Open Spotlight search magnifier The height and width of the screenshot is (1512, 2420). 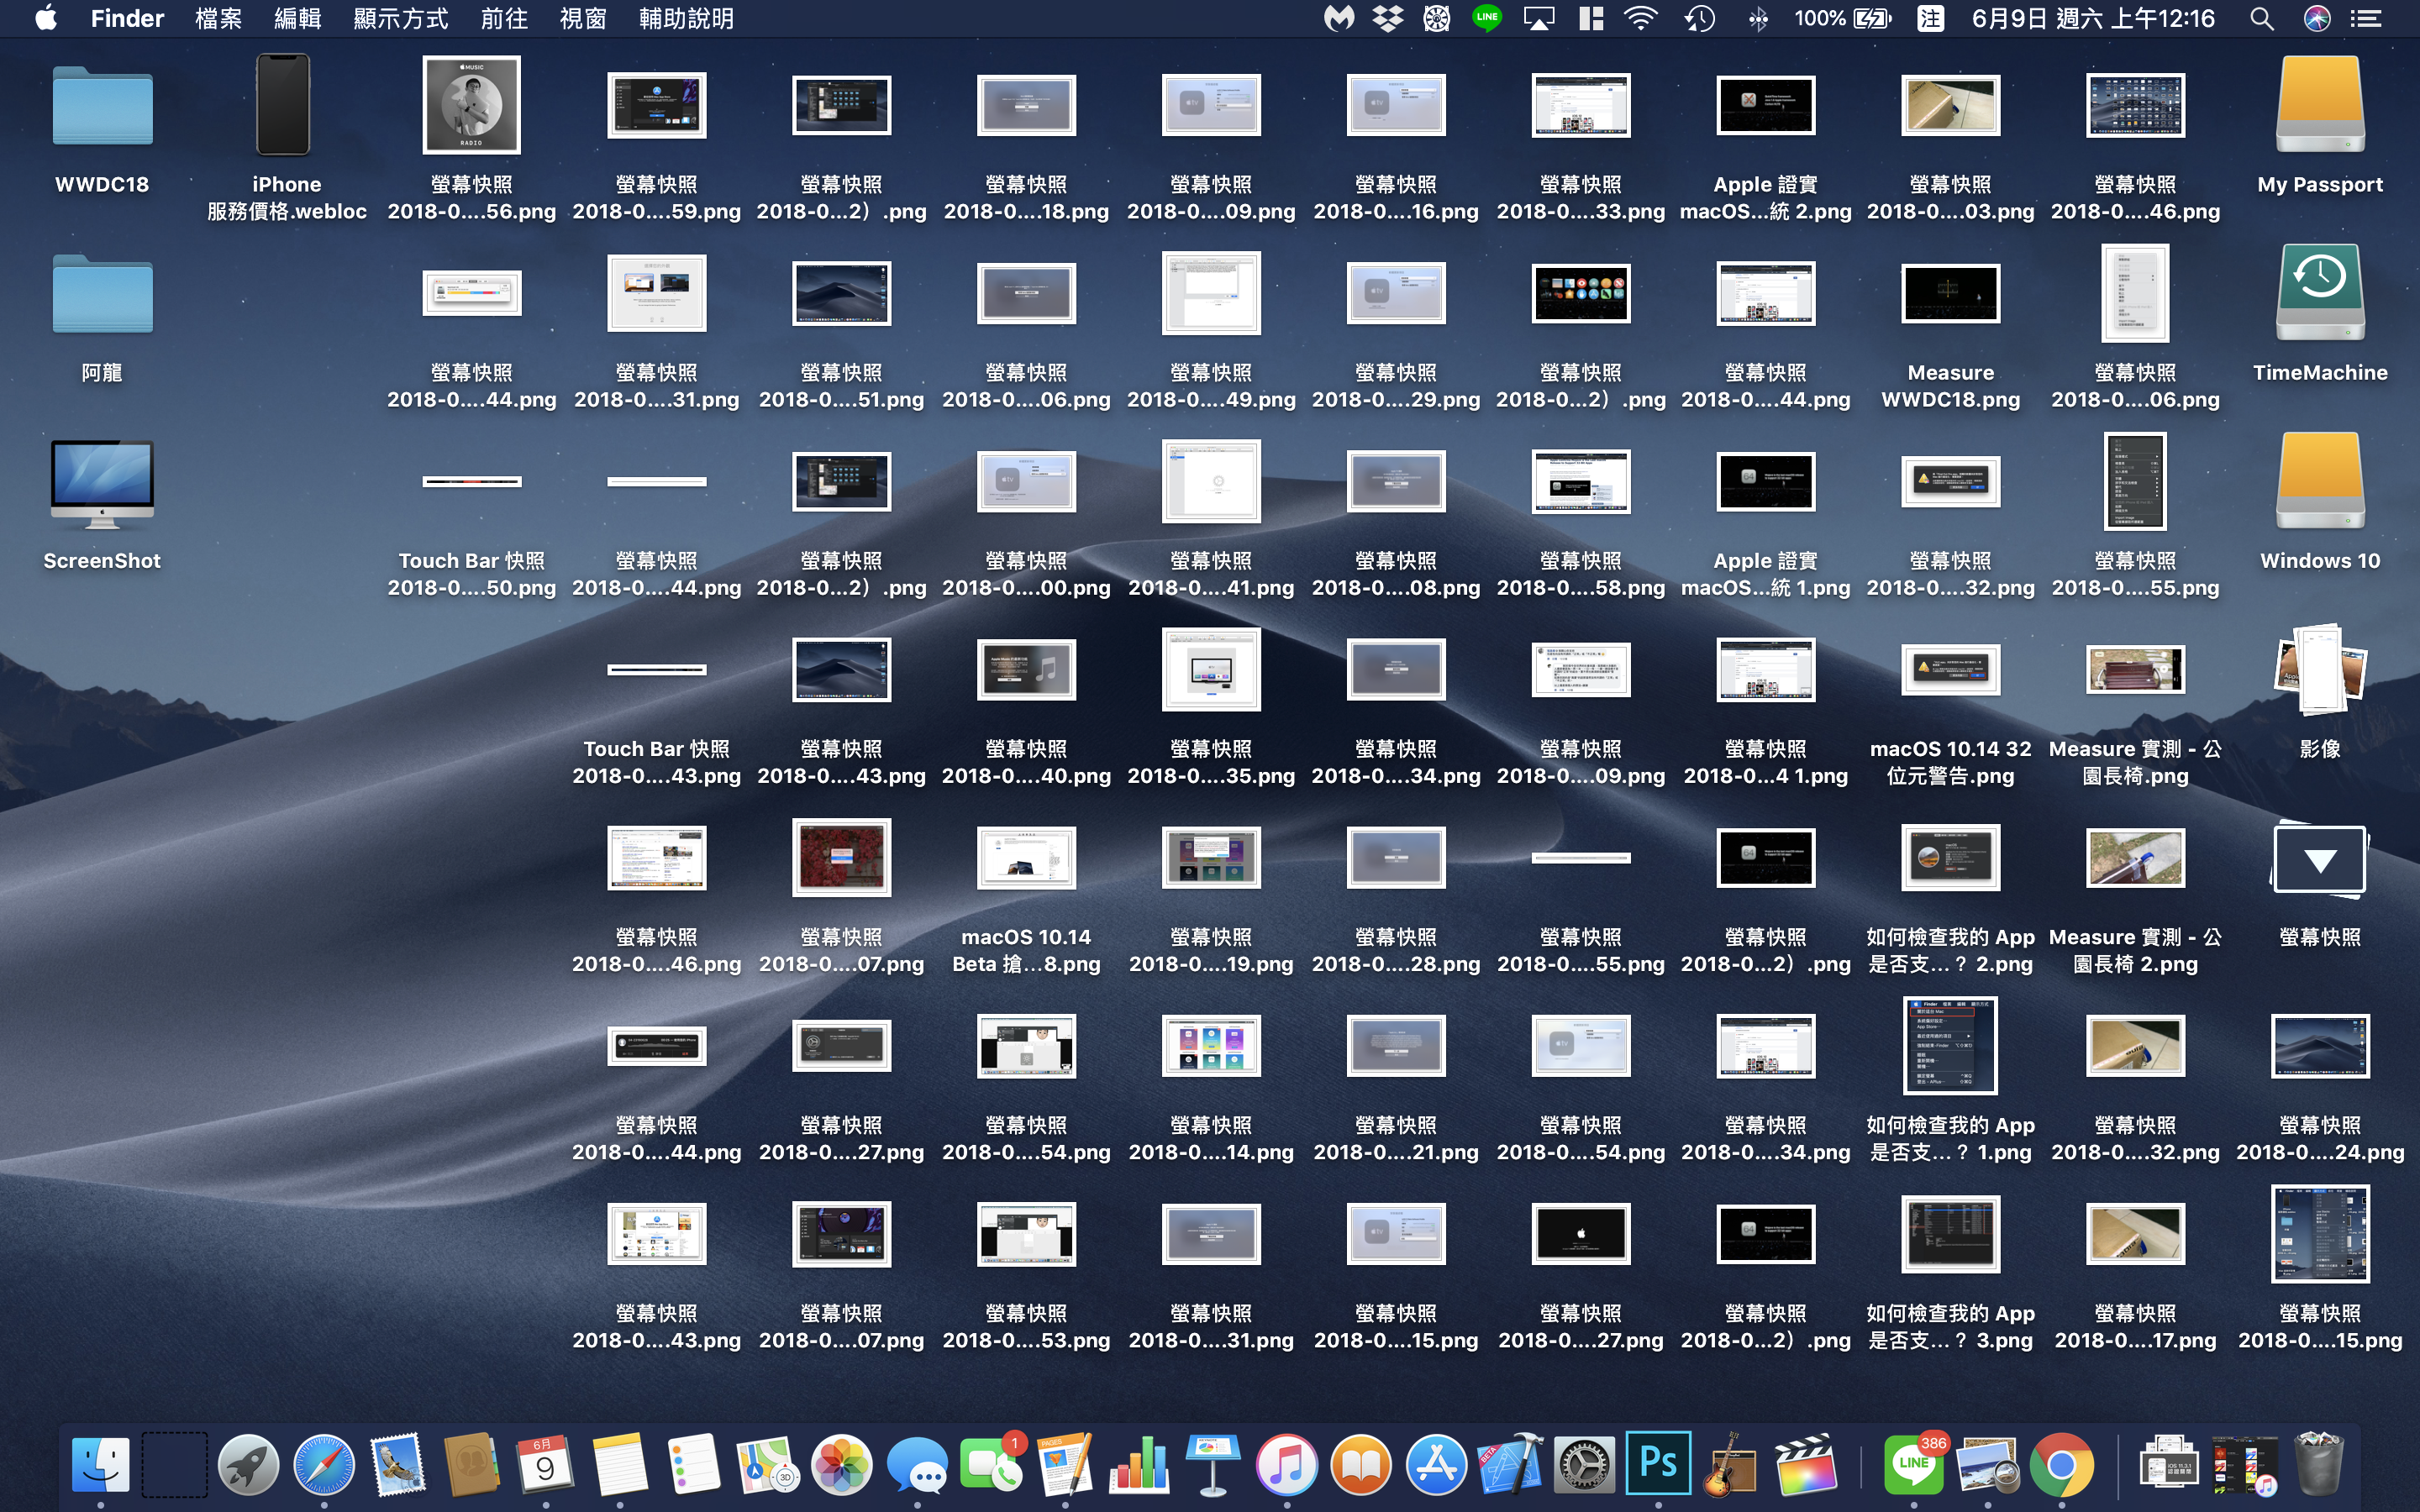point(2262,18)
